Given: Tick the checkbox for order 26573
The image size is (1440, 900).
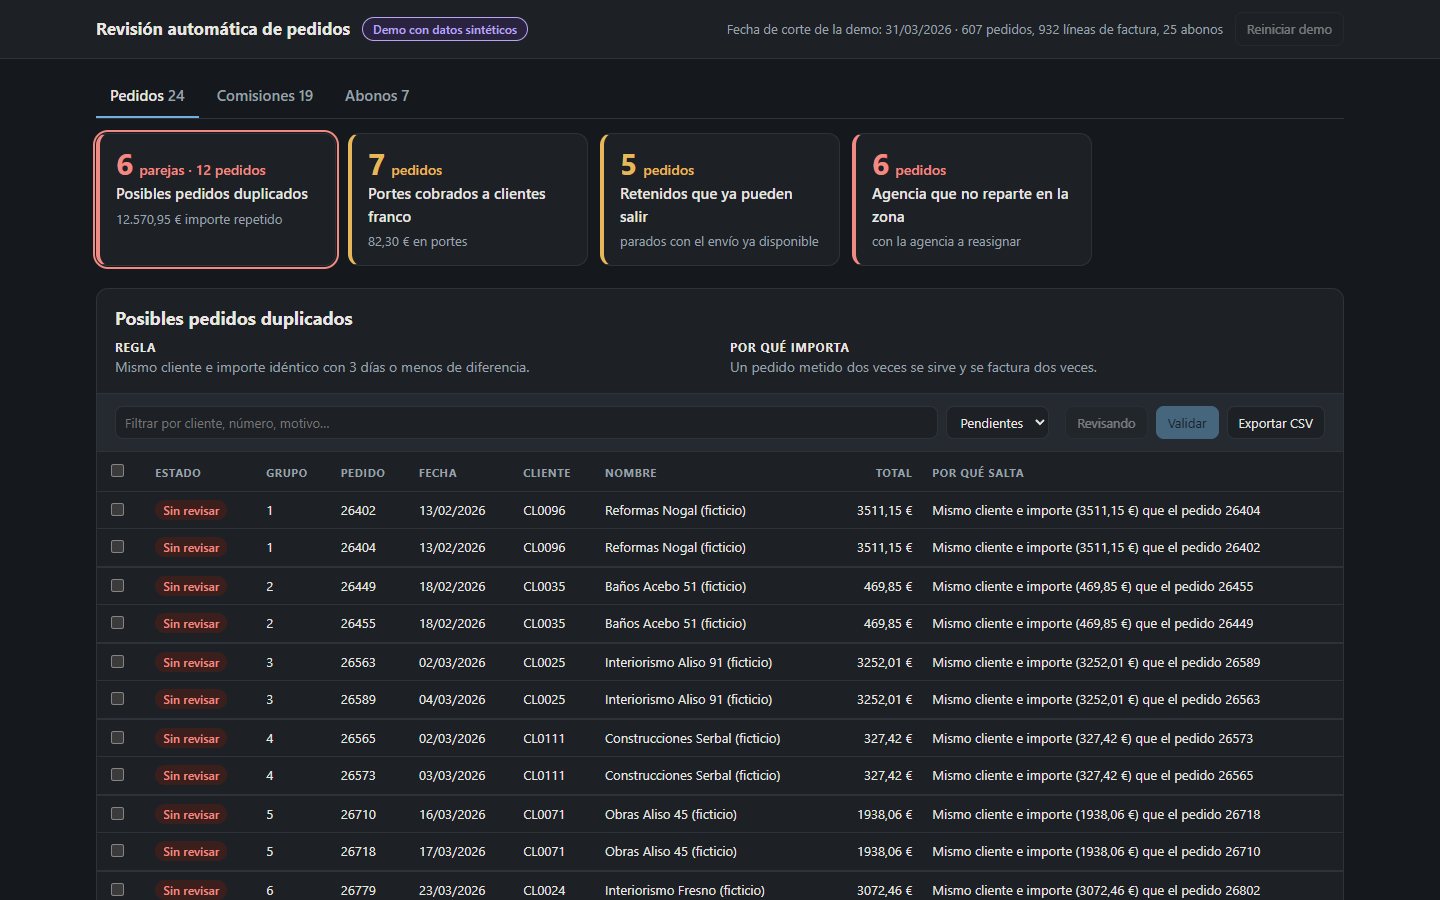Looking at the screenshot, I should (118, 775).
